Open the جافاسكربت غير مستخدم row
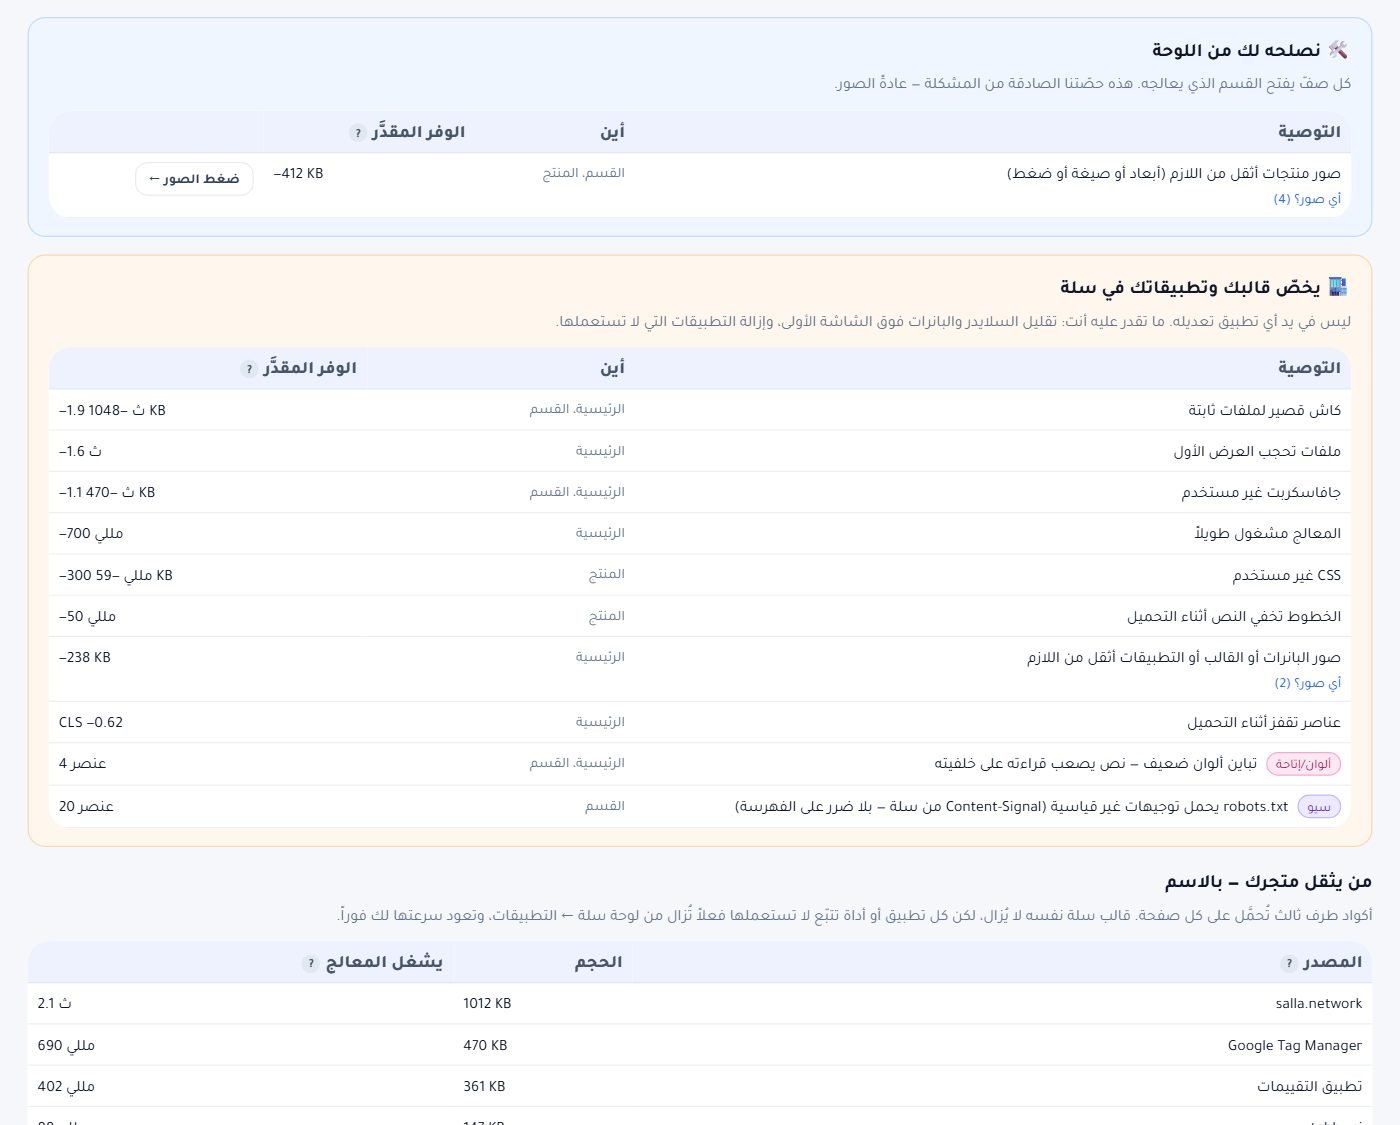 (700, 492)
